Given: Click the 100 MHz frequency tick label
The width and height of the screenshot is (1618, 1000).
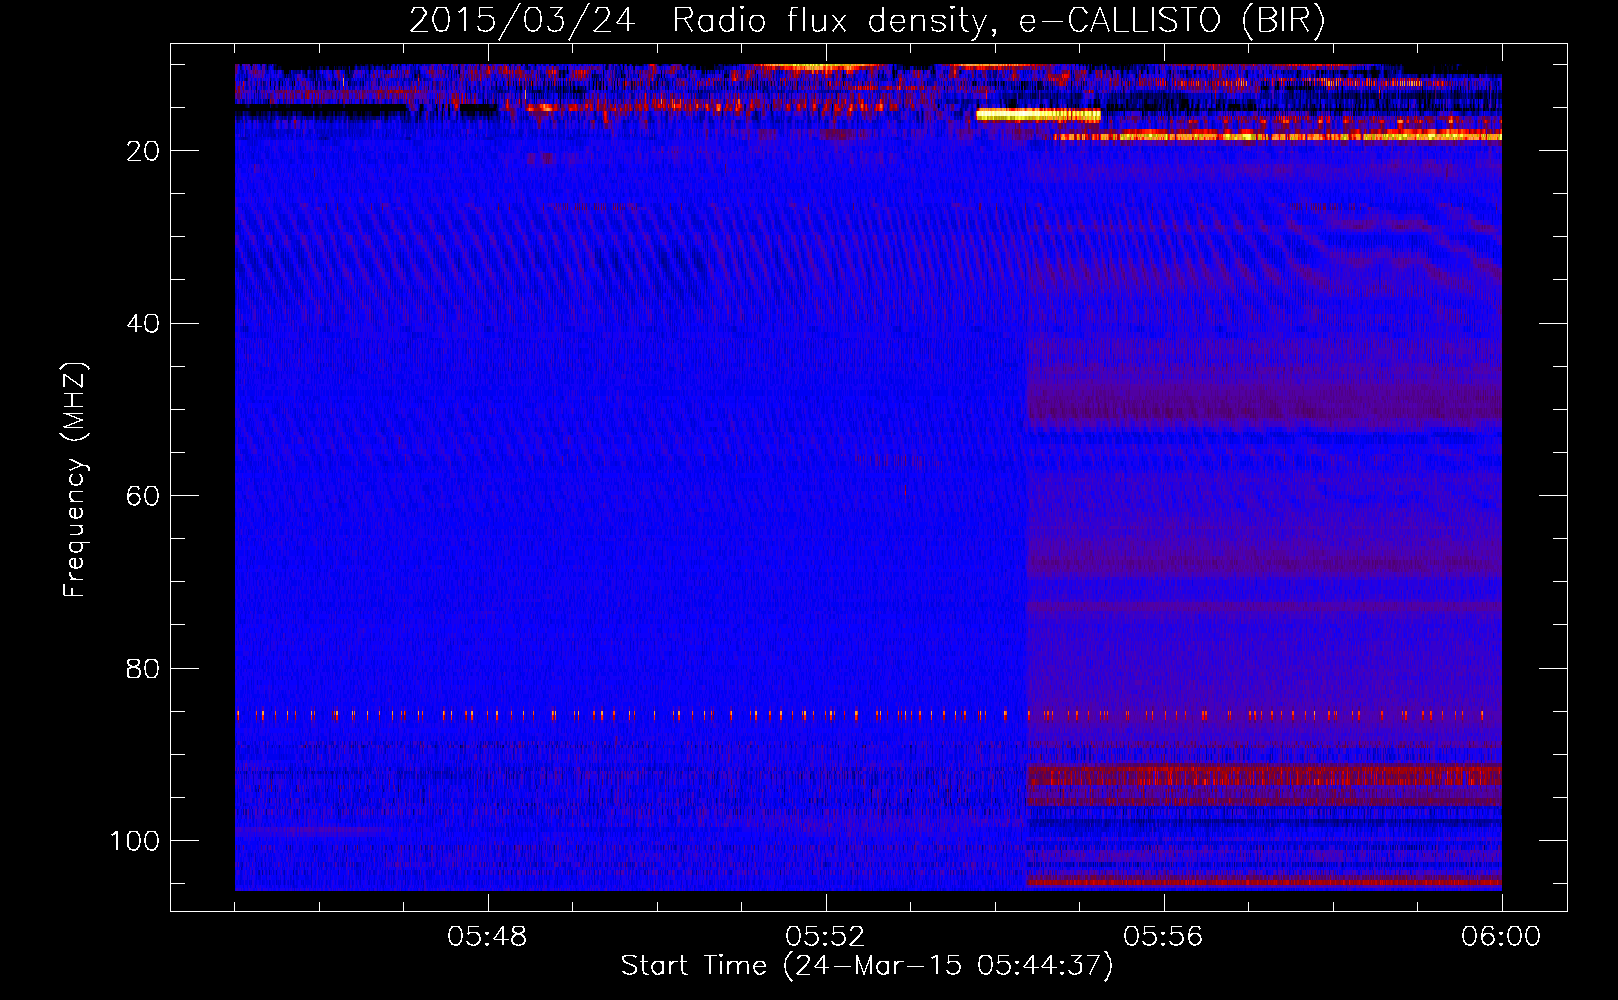Looking at the screenshot, I should [135, 841].
